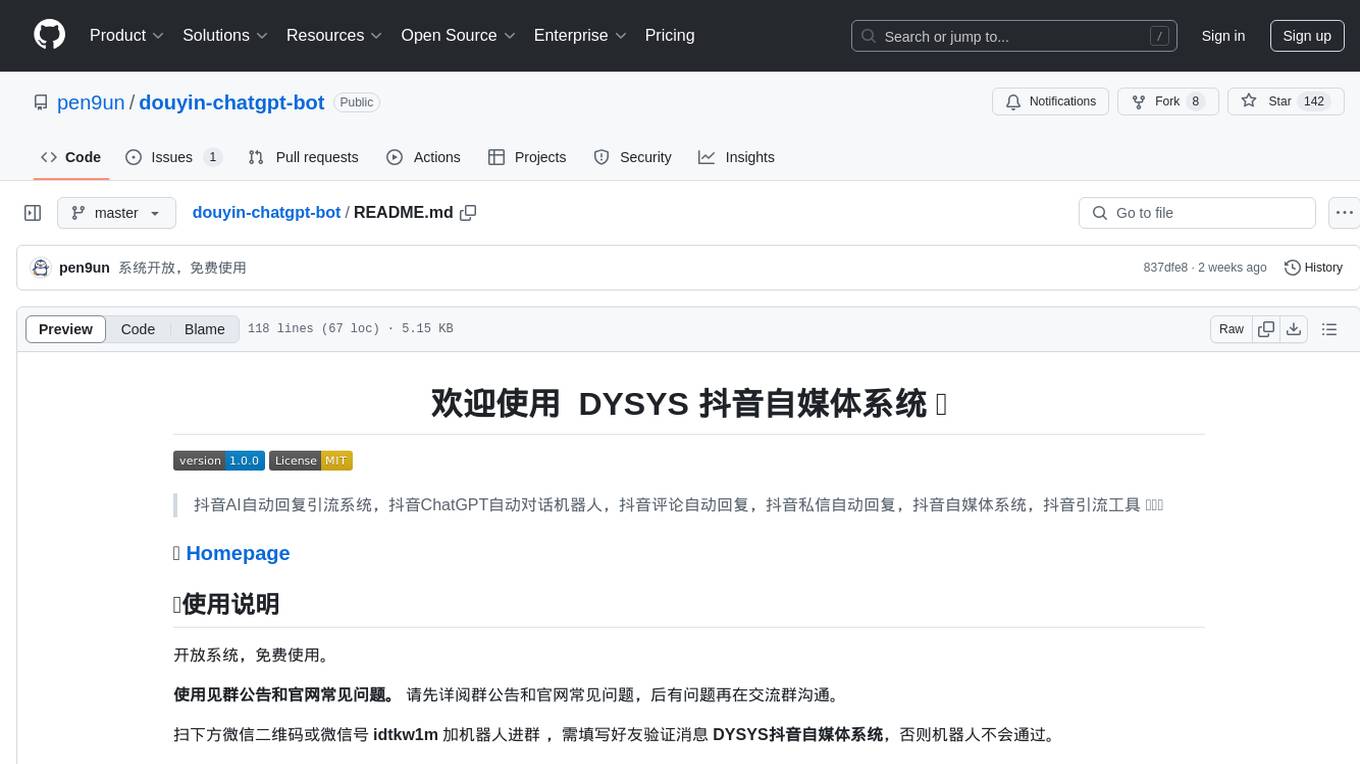
Task: Open the README outline list
Action: [x=1329, y=329]
